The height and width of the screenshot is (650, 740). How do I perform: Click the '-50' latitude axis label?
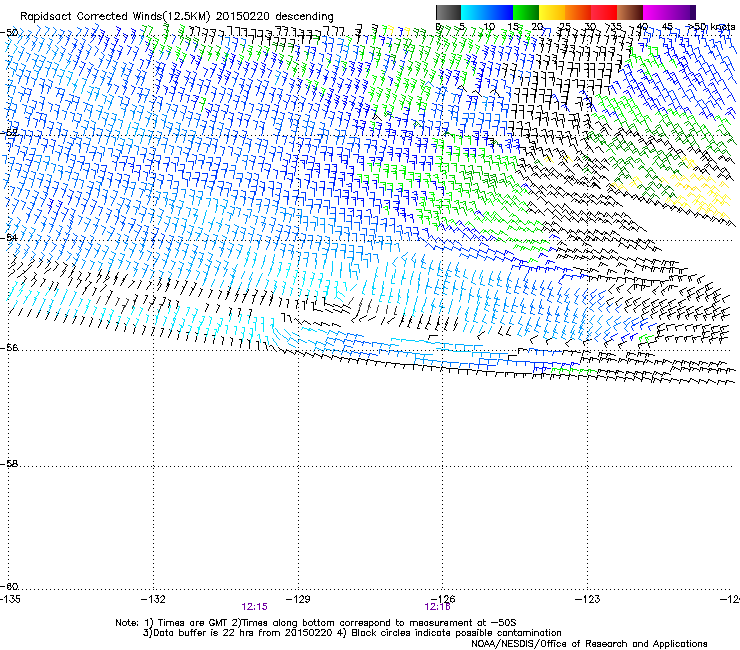pos(9,33)
